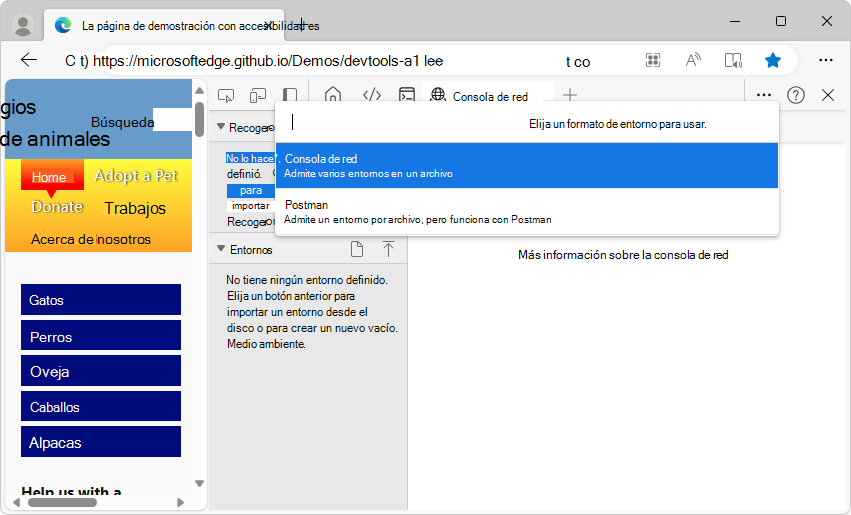Viewport: 851px width, 515px height.
Task: Collapse the Entornos section
Action: point(222,249)
